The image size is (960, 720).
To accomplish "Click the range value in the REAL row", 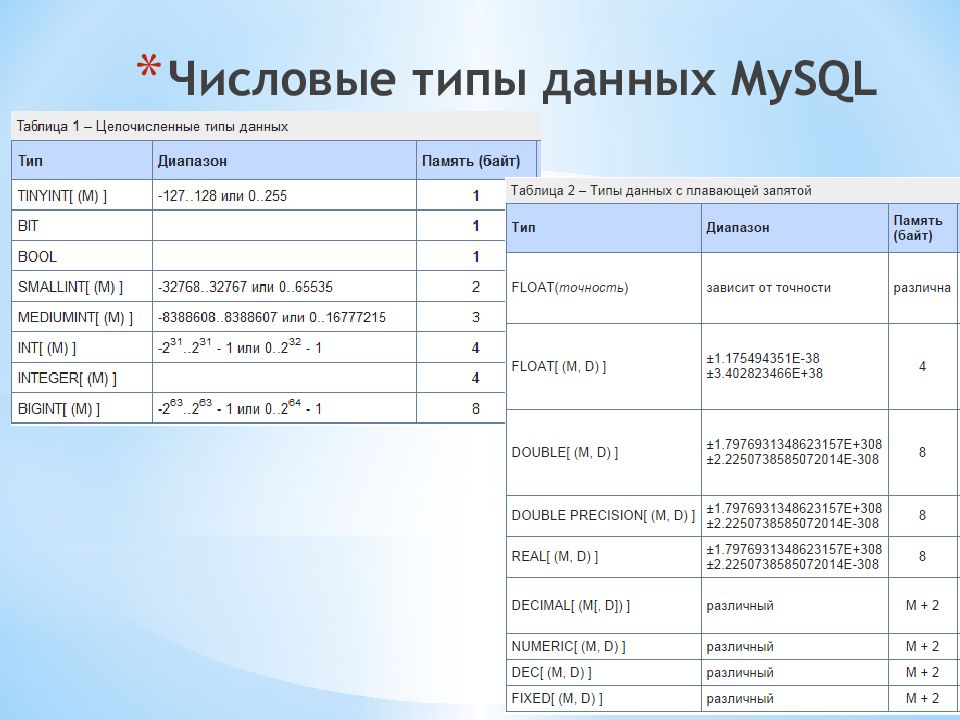I will click(794, 556).
